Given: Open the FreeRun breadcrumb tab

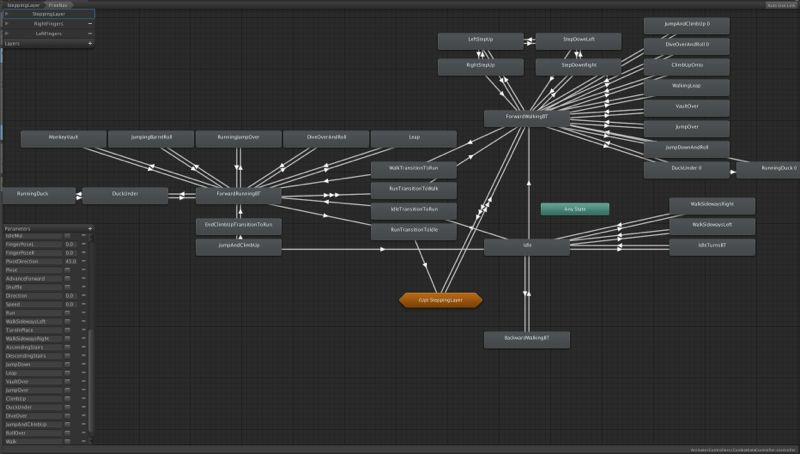Looking at the screenshot, I should (59, 5).
